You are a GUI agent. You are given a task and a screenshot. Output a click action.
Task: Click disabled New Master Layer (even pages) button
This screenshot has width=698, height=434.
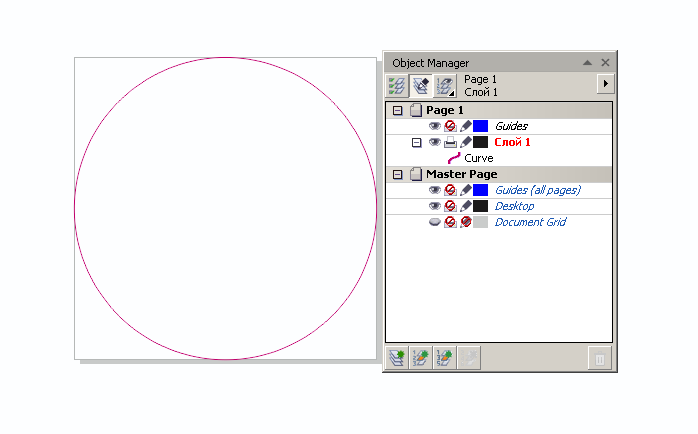point(469,358)
